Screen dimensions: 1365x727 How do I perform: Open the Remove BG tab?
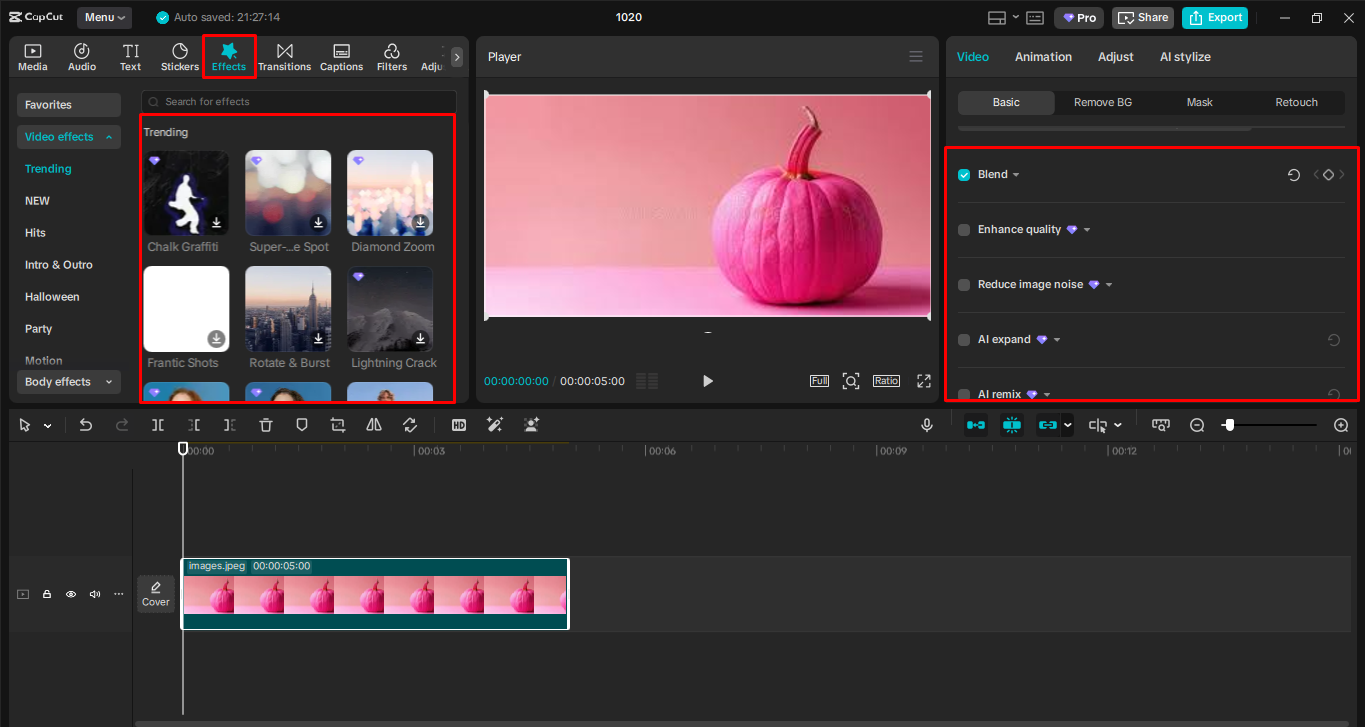[x=1102, y=101]
